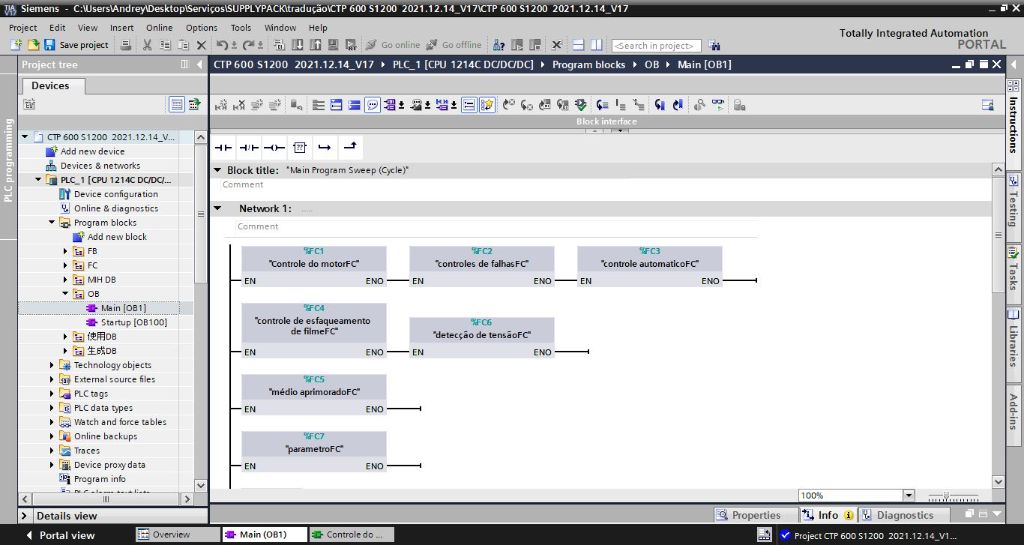This screenshot has height=545, width=1024.
Task: Open Accessible devices icon in toolbar
Action: pyautogui.click(x=498, y=45)
